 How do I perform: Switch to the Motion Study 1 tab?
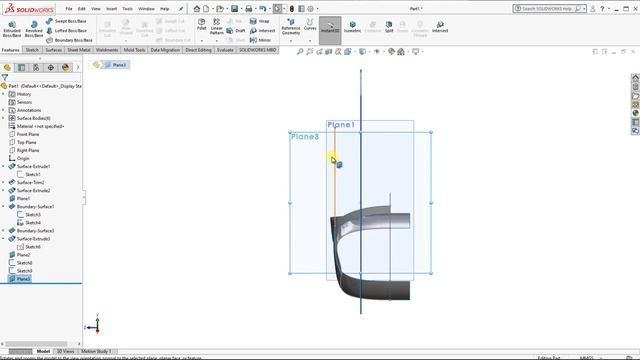pyautogui.click(x=96, y=351)
